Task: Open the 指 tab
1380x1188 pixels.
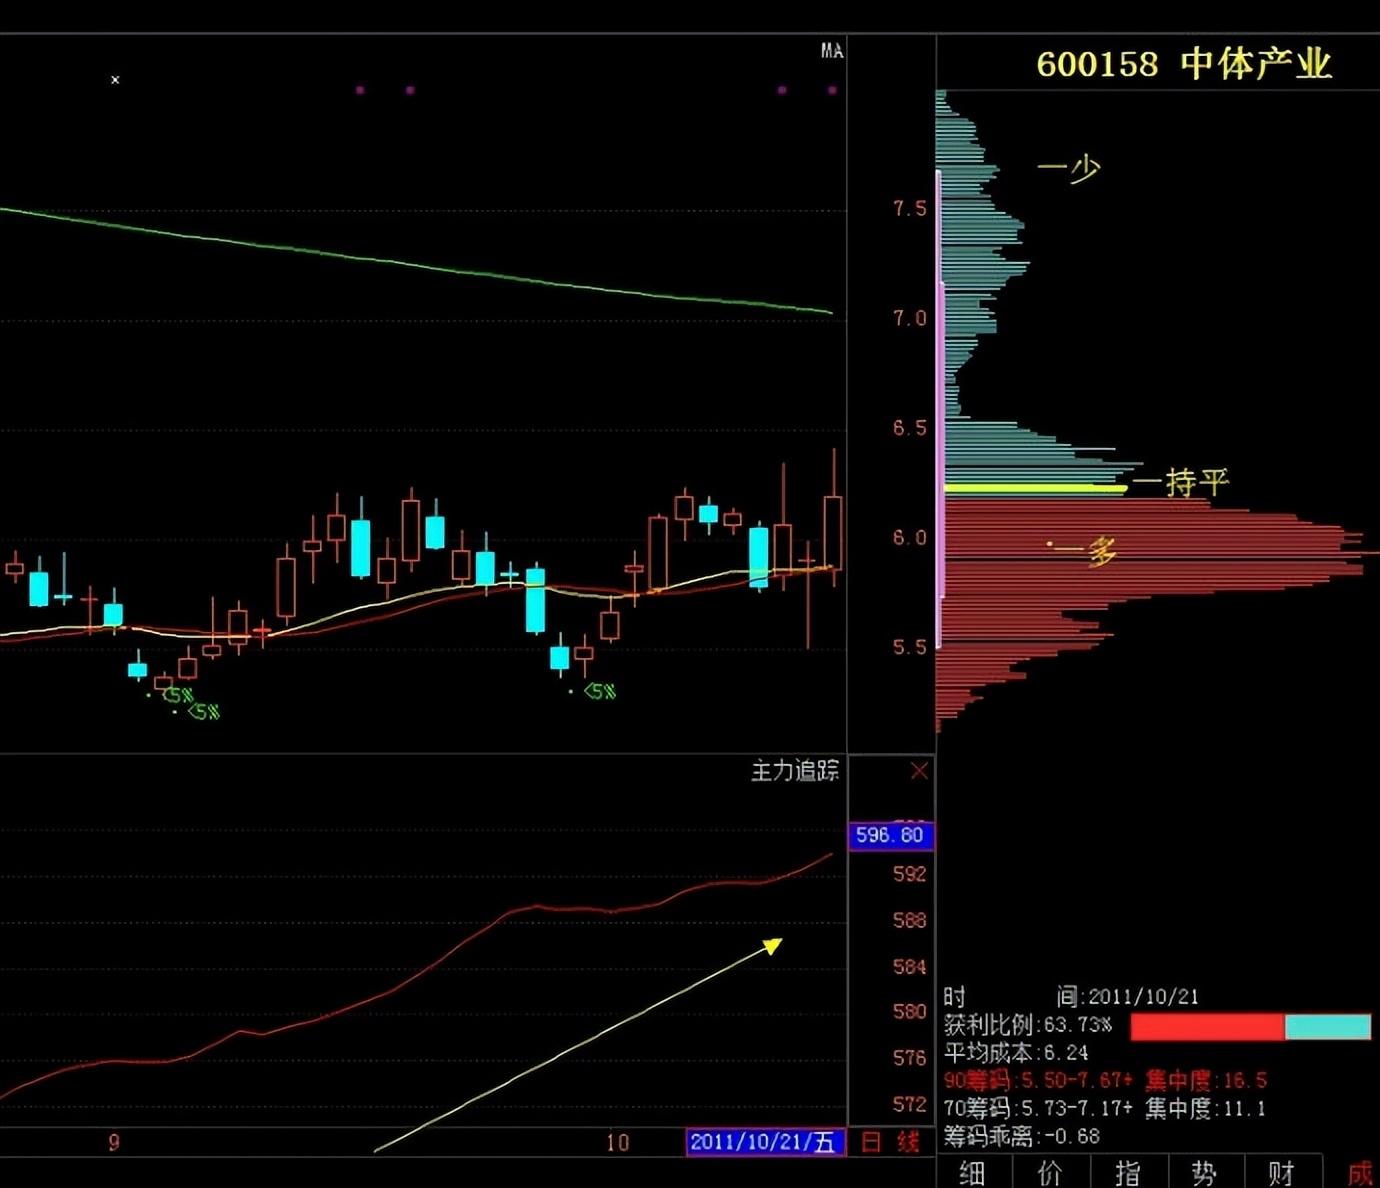Action: pos(1127,1172)
